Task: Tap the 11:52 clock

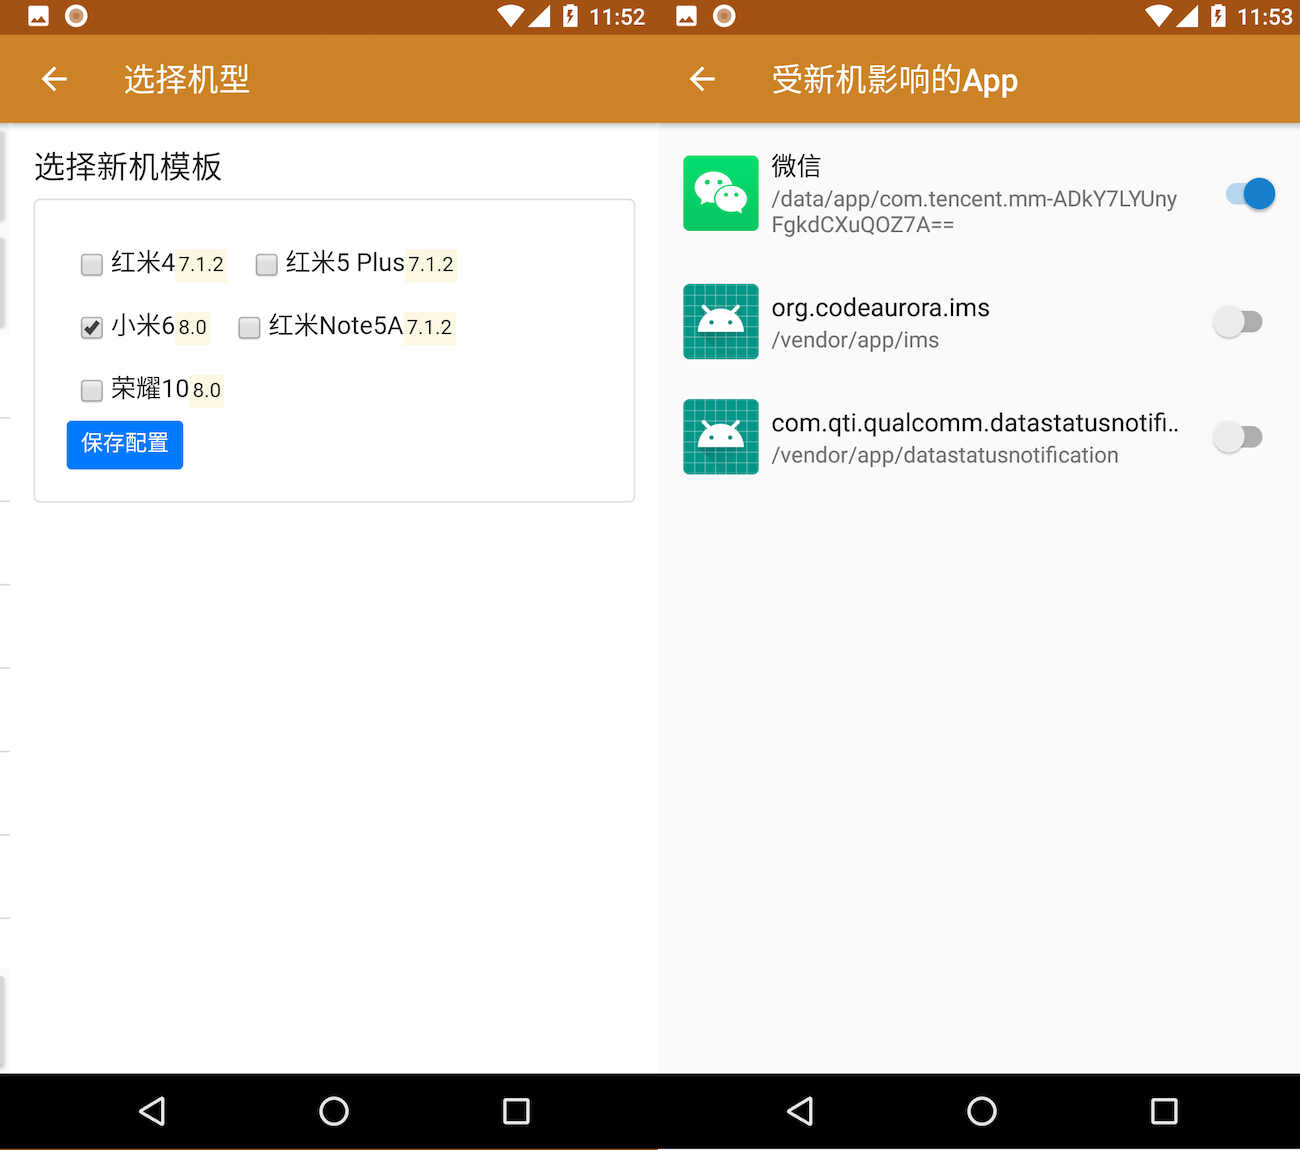Action: (x=617, y=17)
